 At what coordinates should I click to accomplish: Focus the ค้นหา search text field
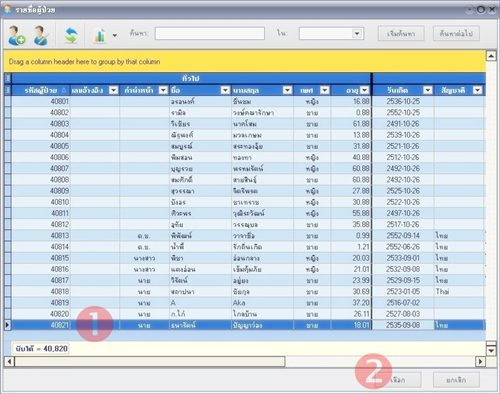(210, 33)
